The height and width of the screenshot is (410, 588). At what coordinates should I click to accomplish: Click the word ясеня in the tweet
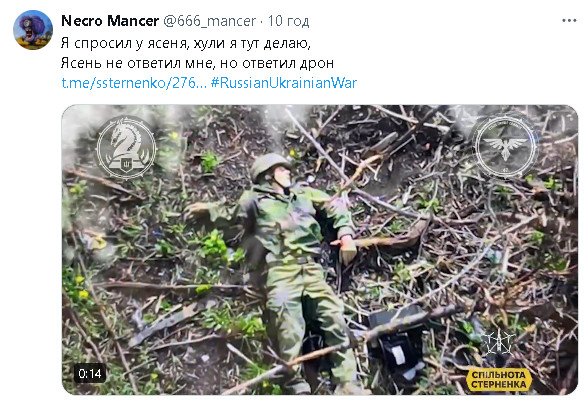click(x=166, y=44)
